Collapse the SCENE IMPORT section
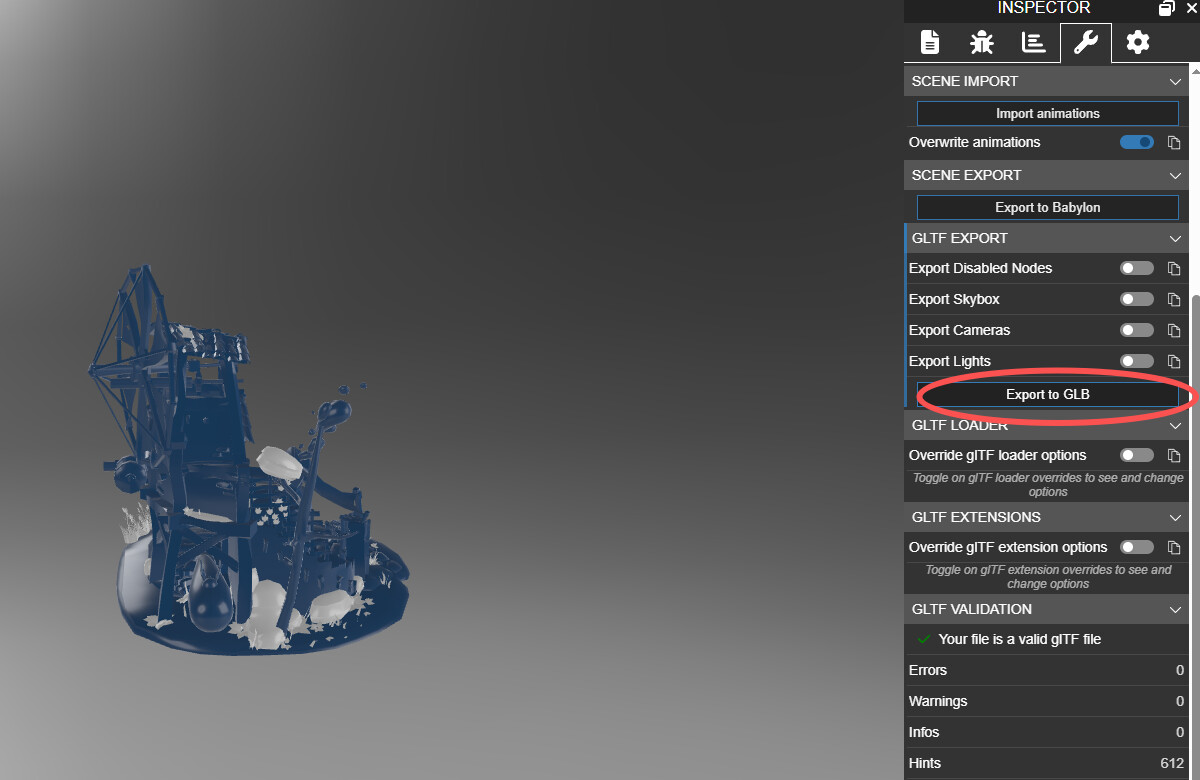Image resolution: width=1200 pixels, height=780 pixels. 1174,81
